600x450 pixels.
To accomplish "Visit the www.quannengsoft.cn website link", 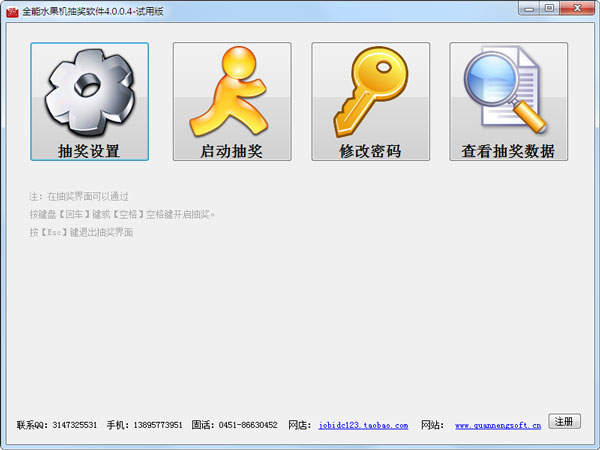I will click(498, 425).
